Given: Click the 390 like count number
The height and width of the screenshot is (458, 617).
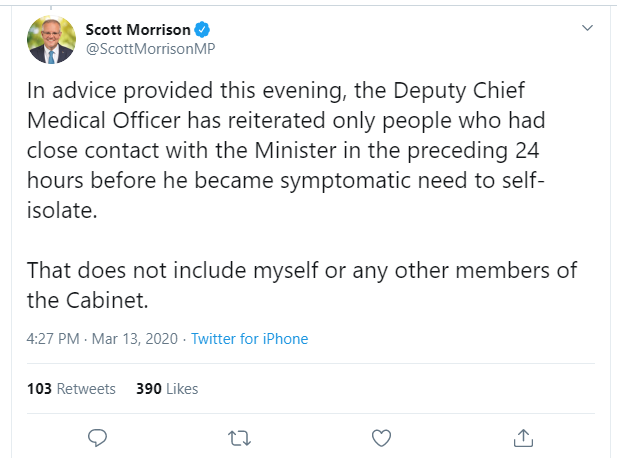Looking at the screenshot, I should pos(148,388).
